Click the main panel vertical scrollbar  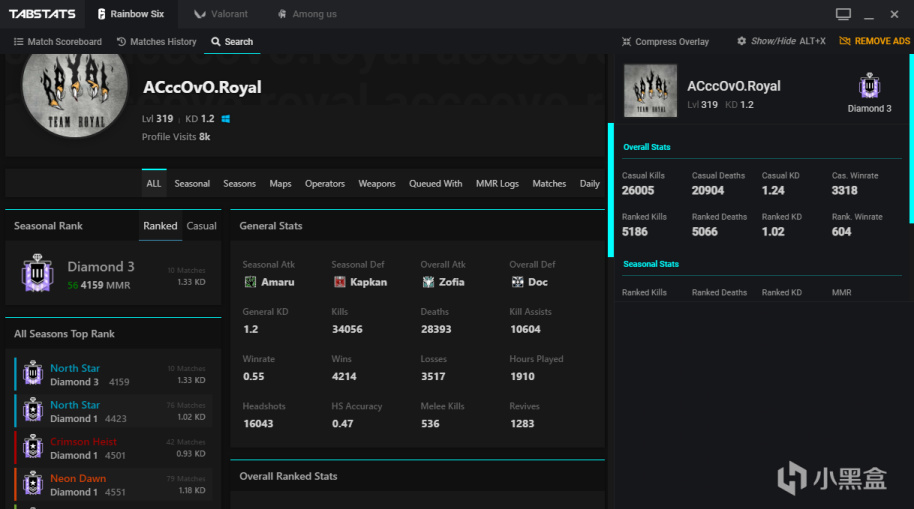pyautogui.click(x=611, y=190)
